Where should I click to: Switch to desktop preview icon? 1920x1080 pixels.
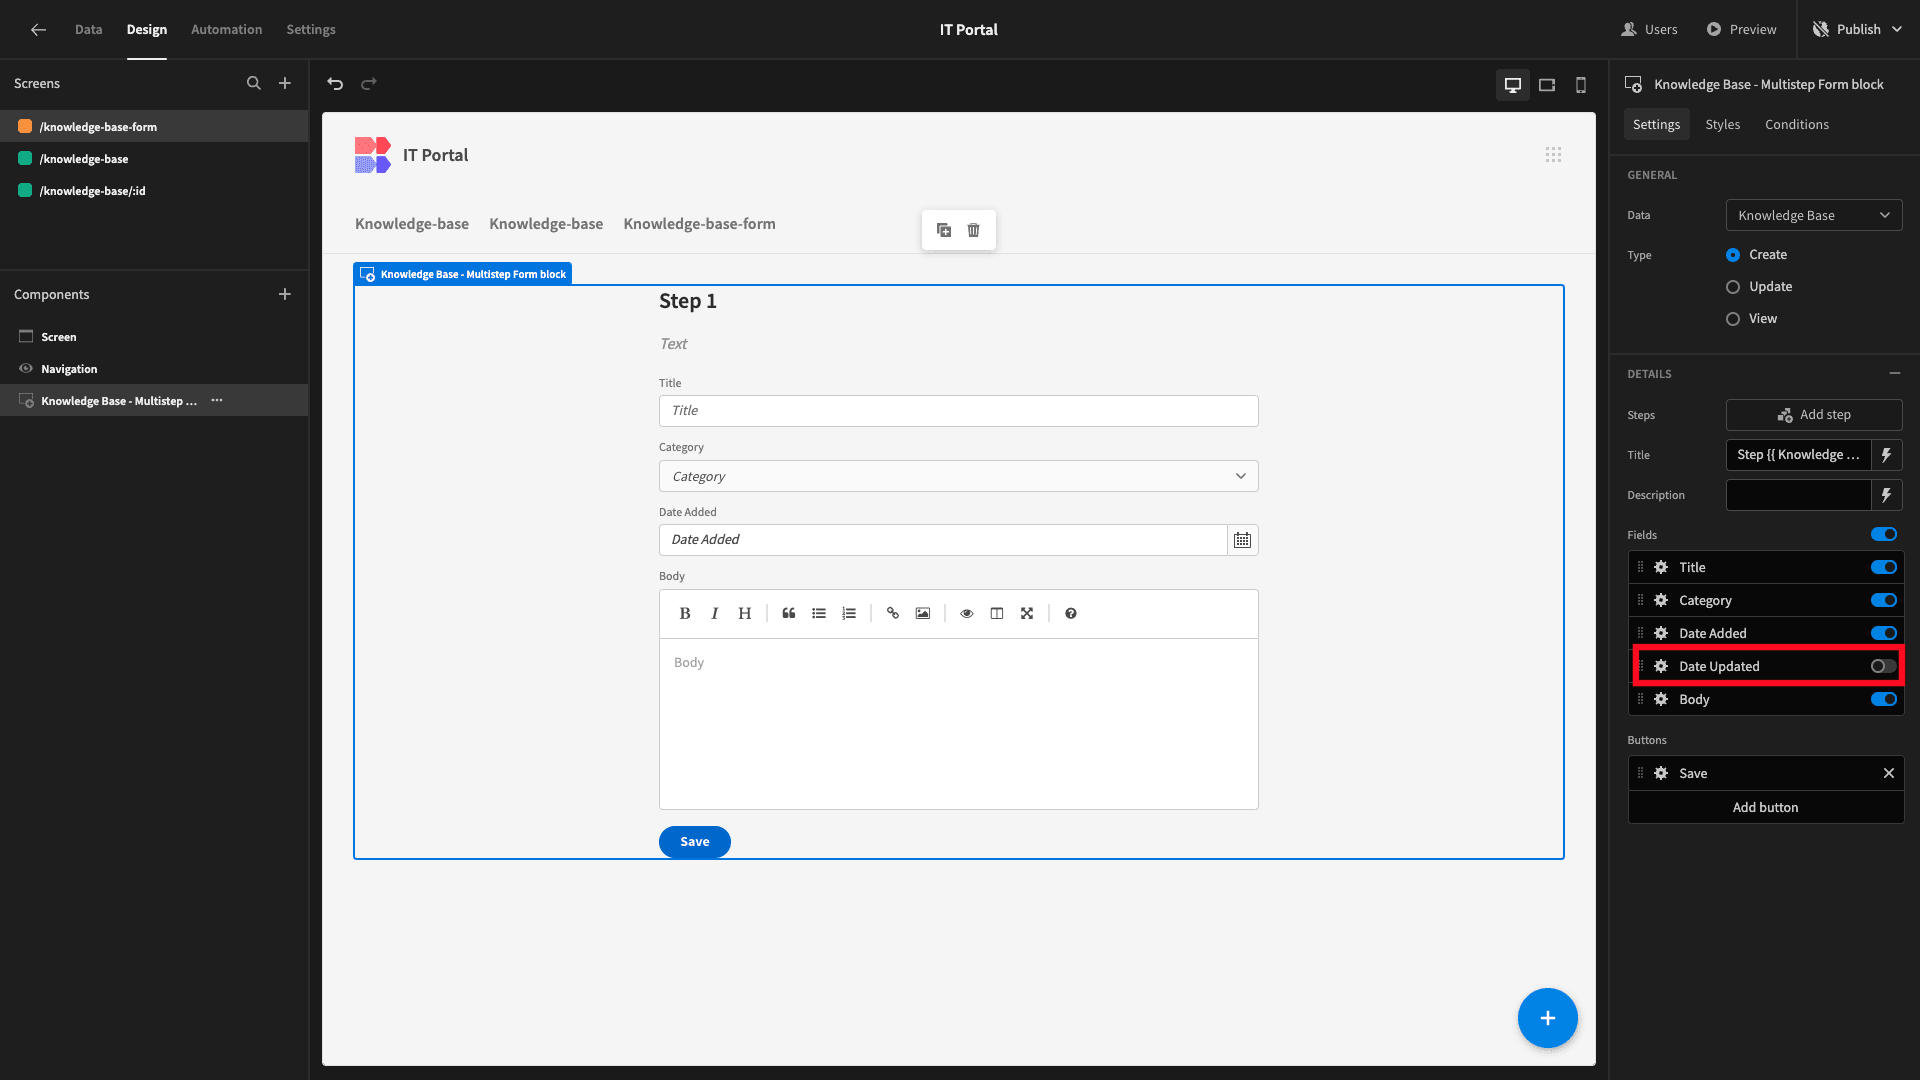point(1513,85)
